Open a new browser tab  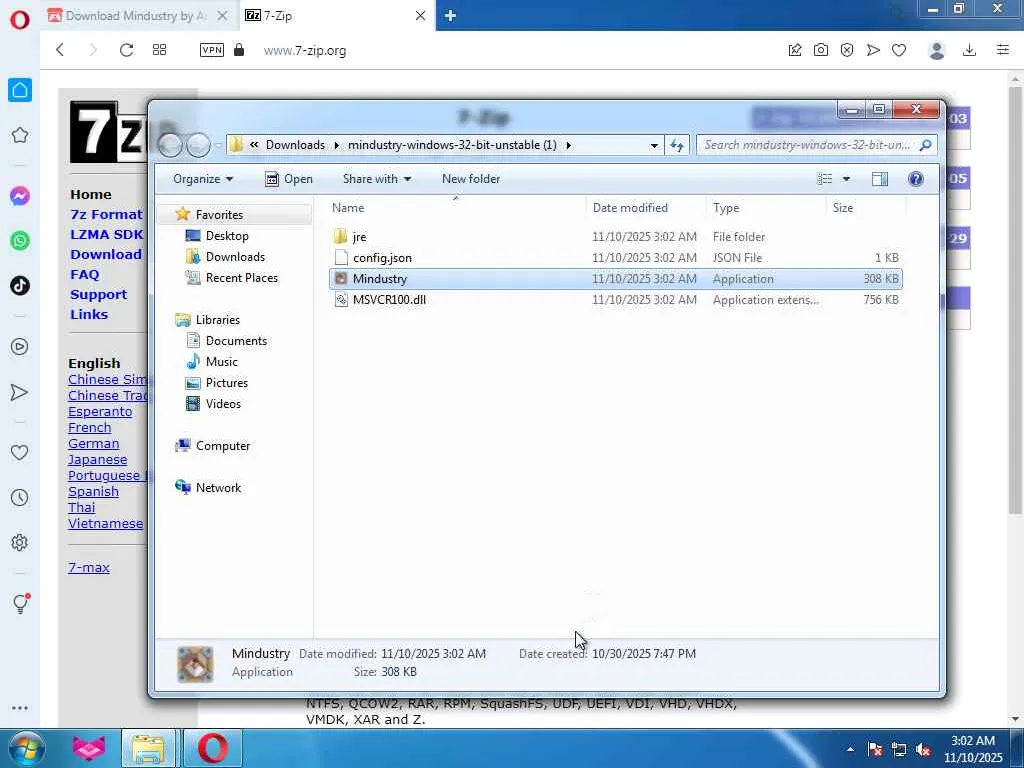coord(451,16)
